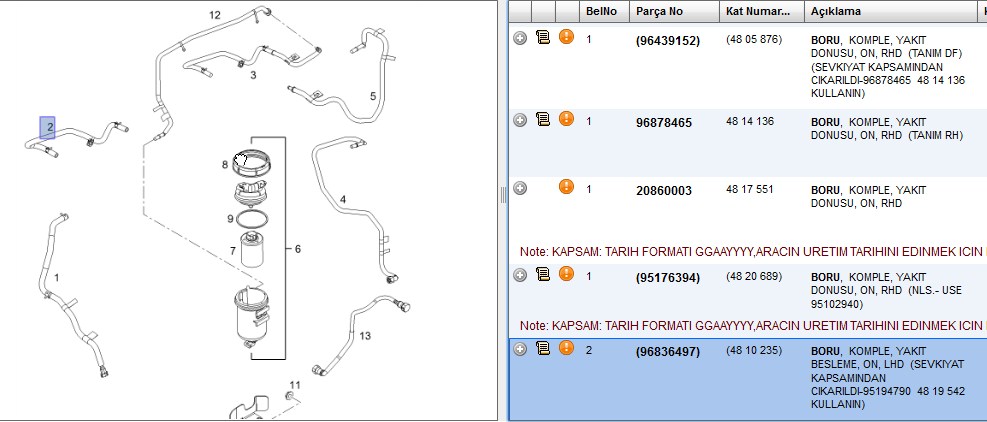
Task: Click the plus icon in the 95176394 row
Action: (520, 275)
